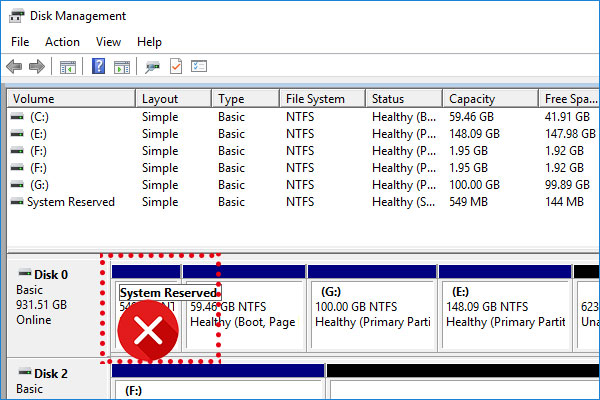Click the Disk 0 drive icon
Screen dimensions: 600x400
coord(25,273)
